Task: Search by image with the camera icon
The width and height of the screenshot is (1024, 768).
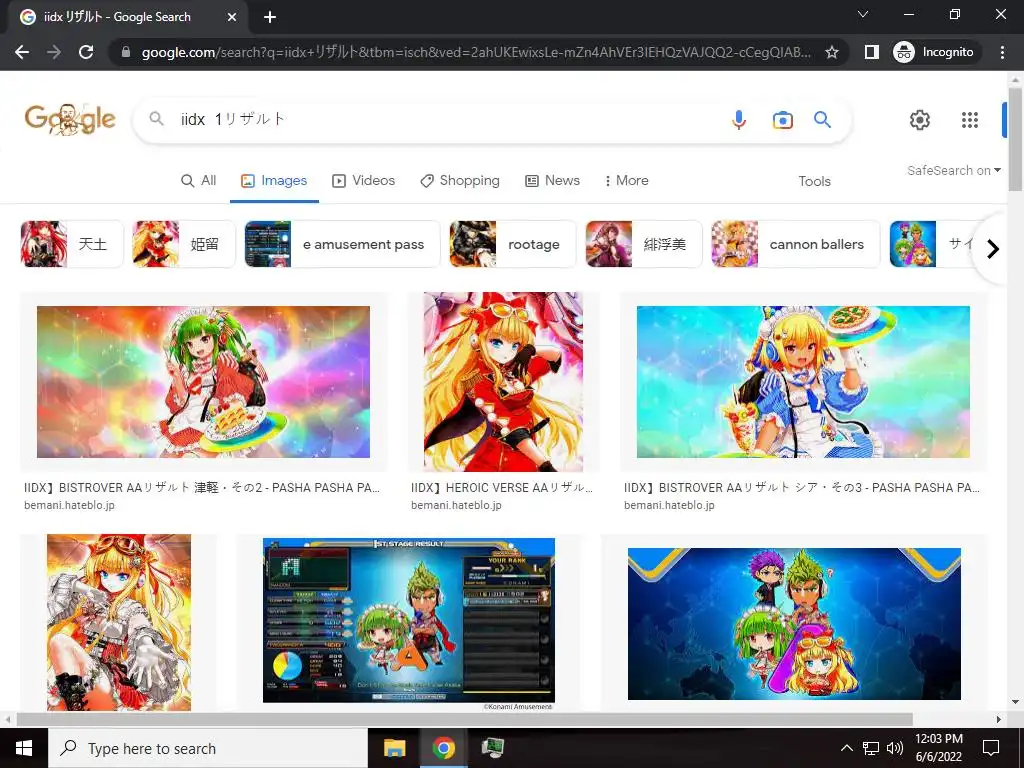Action: pos(782,120)
